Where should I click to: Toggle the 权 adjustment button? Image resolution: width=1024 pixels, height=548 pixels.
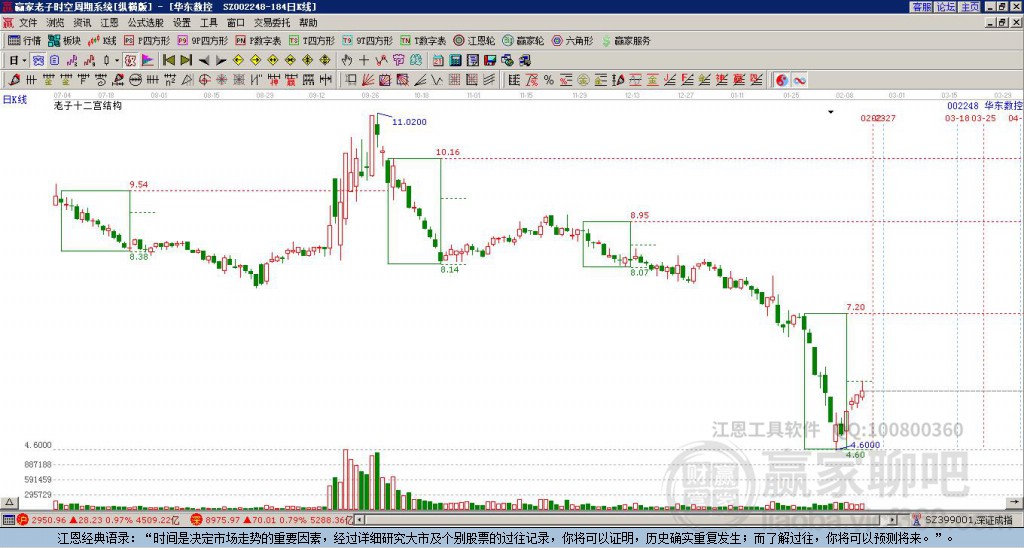pos(130,60)
